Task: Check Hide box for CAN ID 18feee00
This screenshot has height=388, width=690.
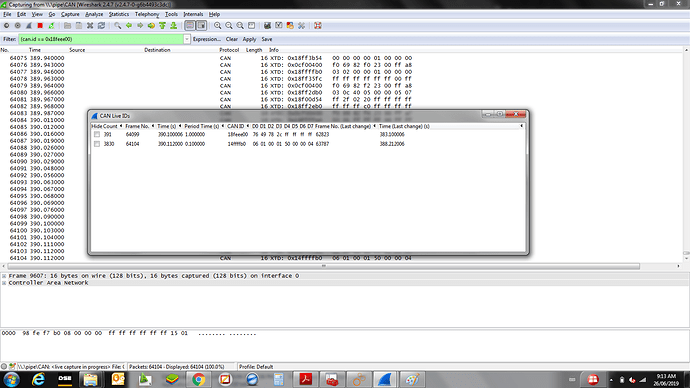Action: coord(97,135)
